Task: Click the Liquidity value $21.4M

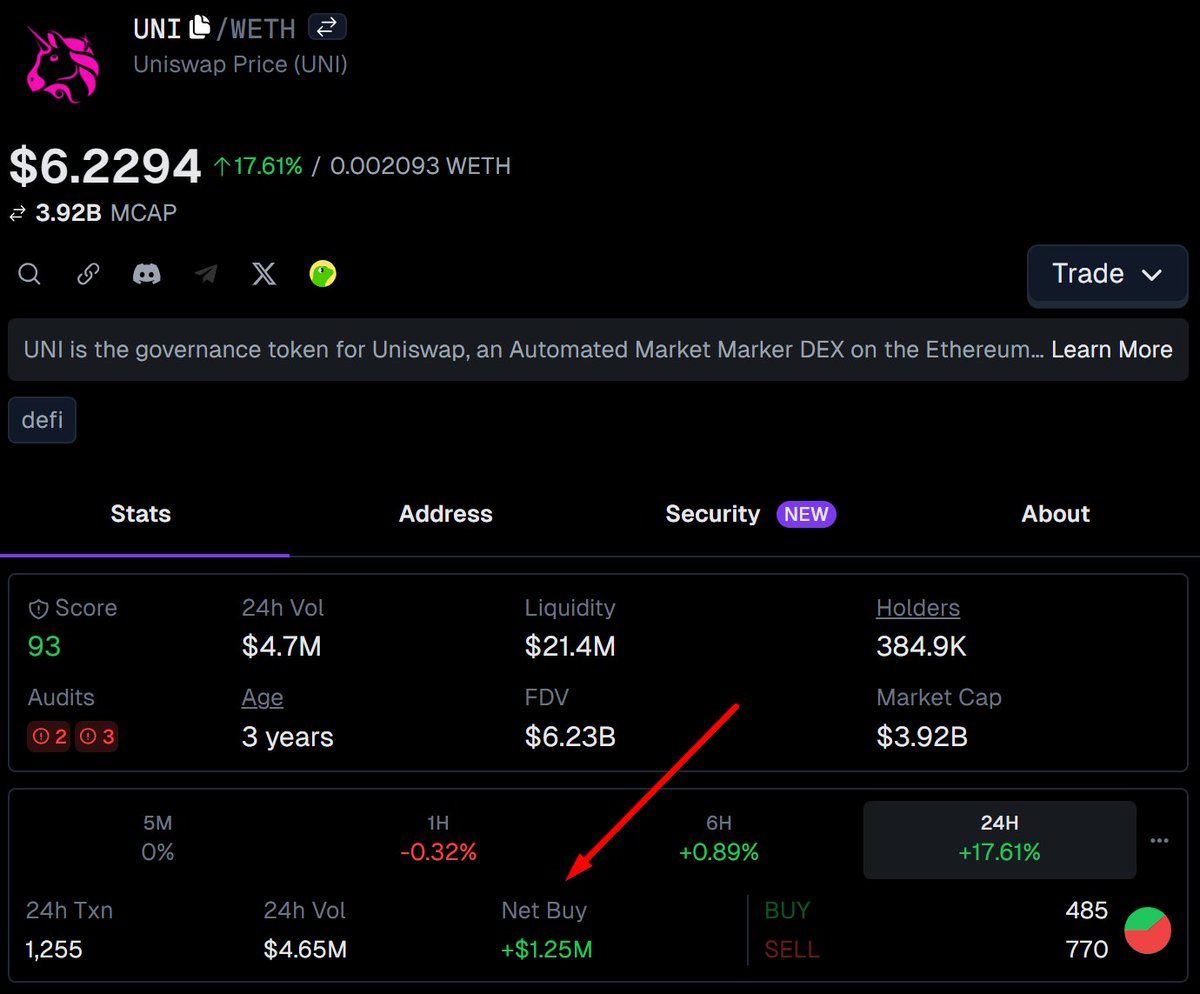Action: [570, 647]
